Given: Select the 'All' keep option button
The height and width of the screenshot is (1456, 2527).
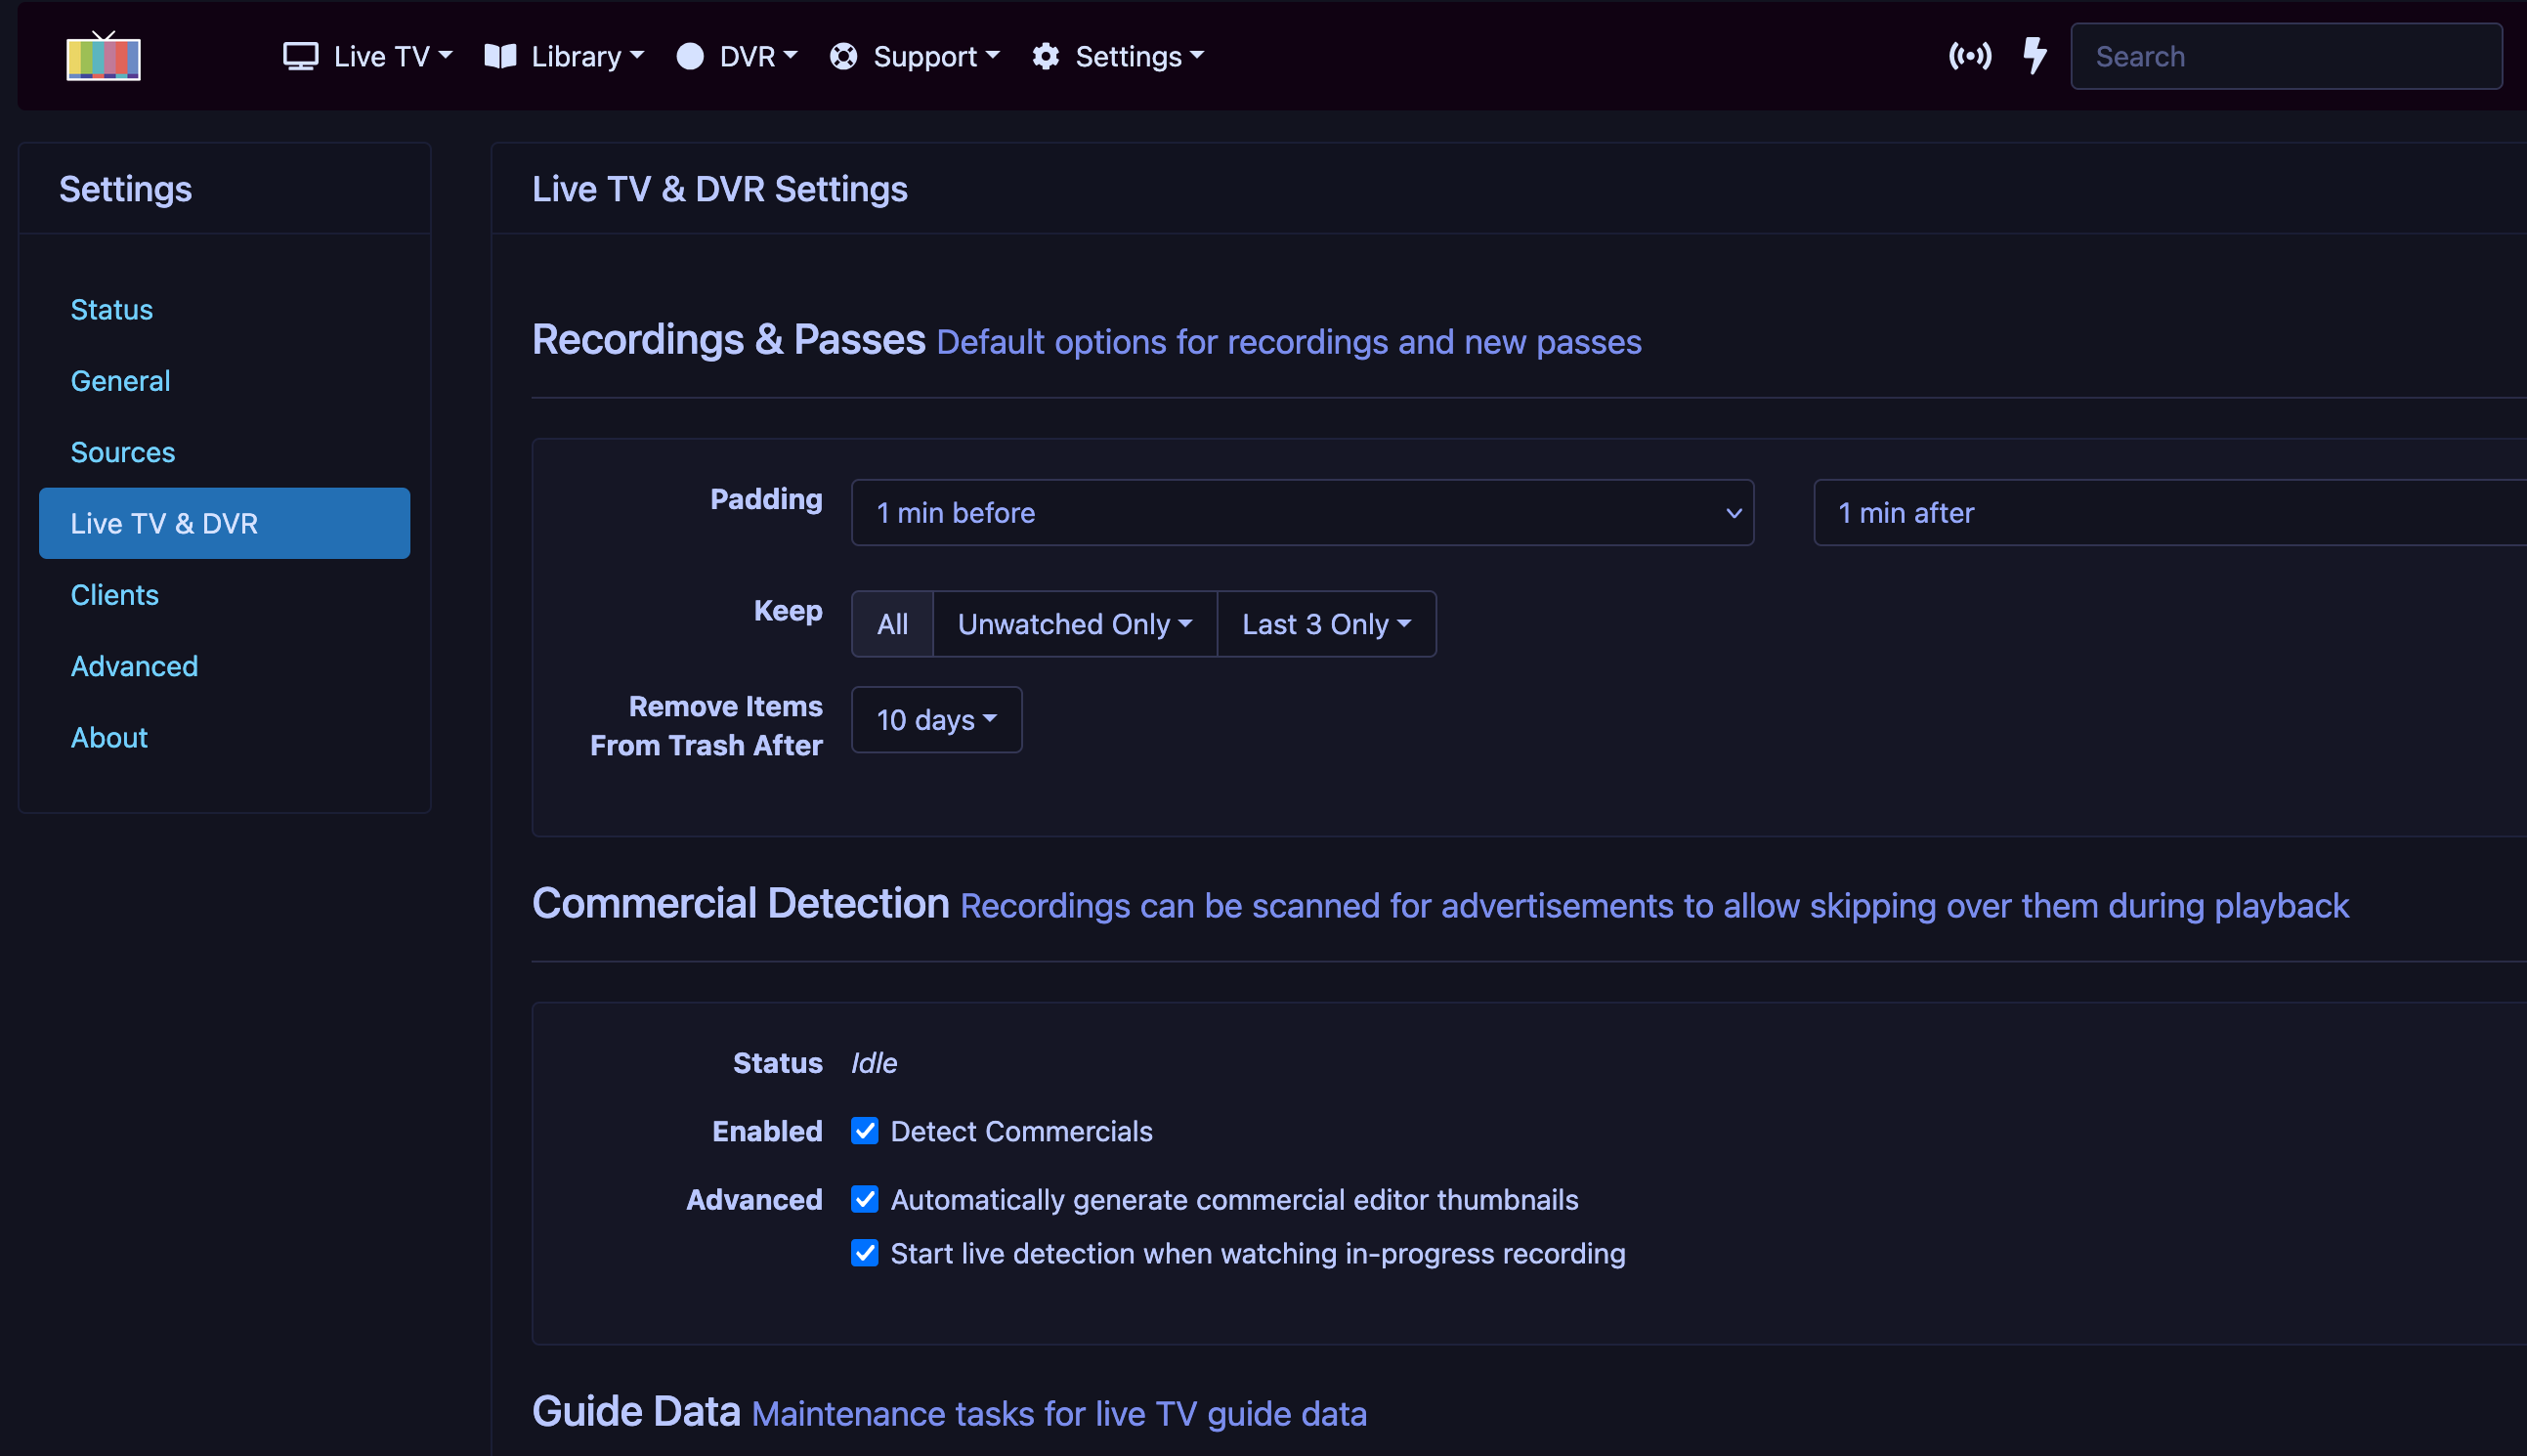Looking at the screenshot, I should (892, 624).
